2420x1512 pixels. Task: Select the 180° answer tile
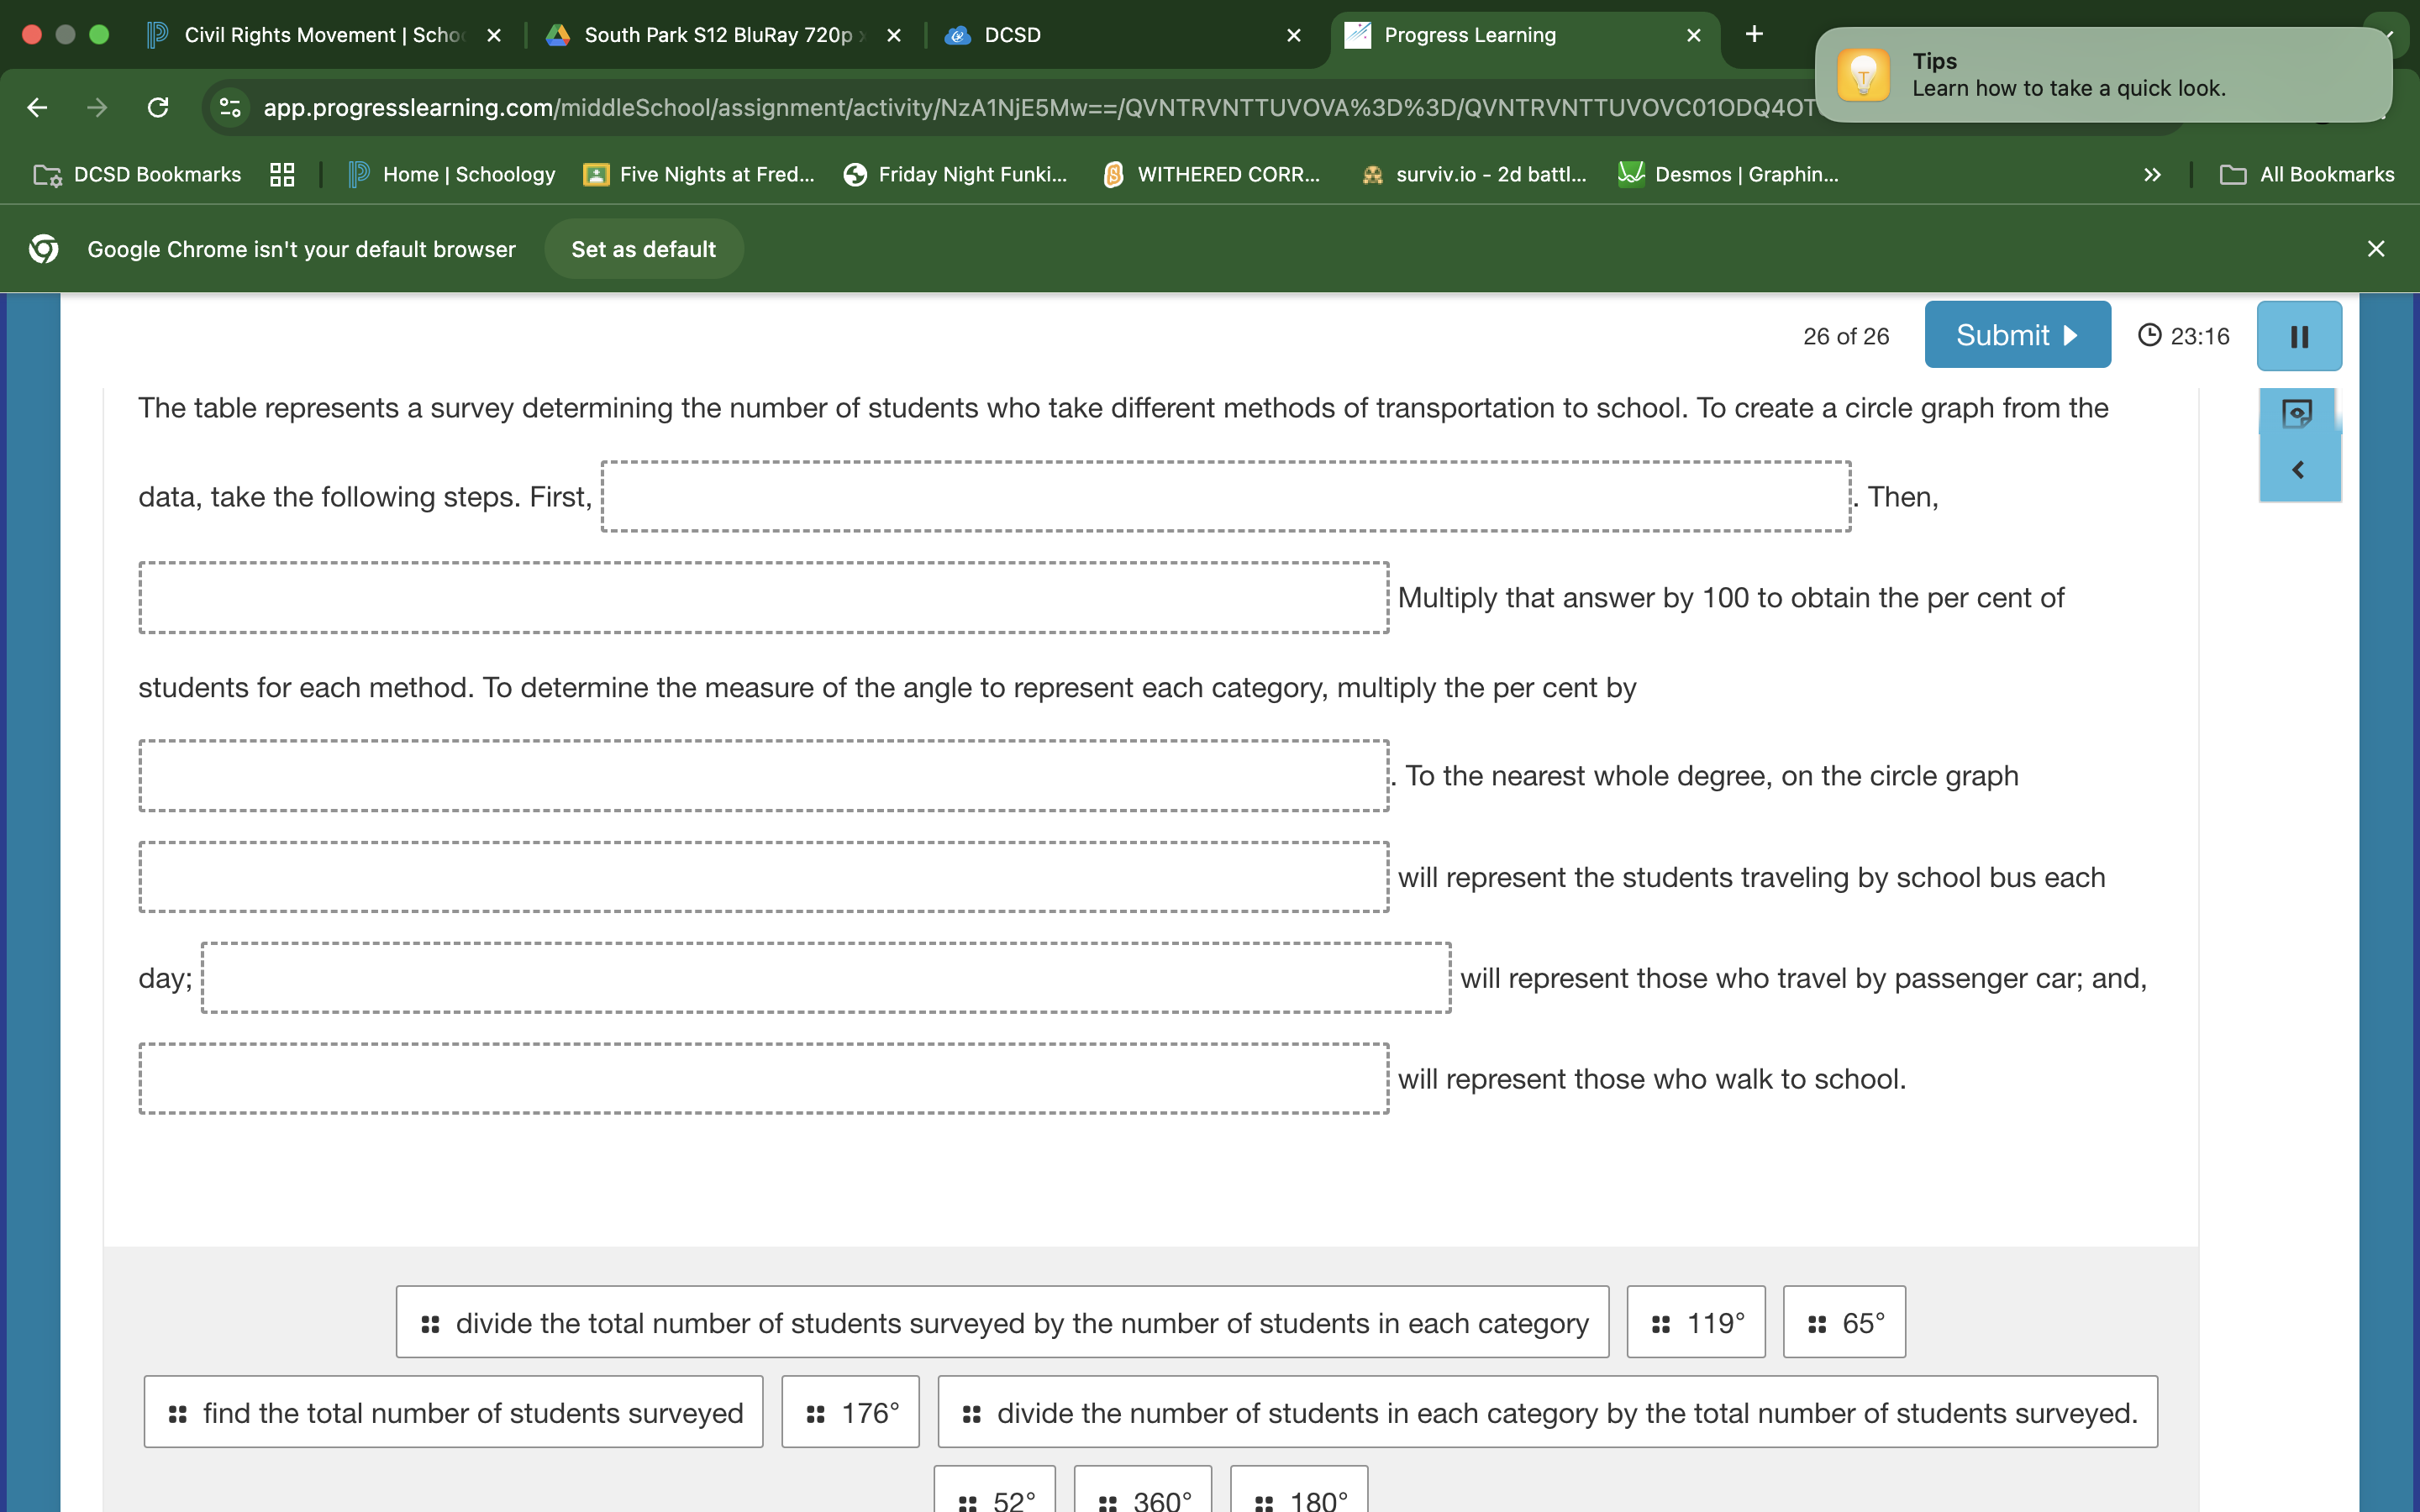point(1298,1491)
